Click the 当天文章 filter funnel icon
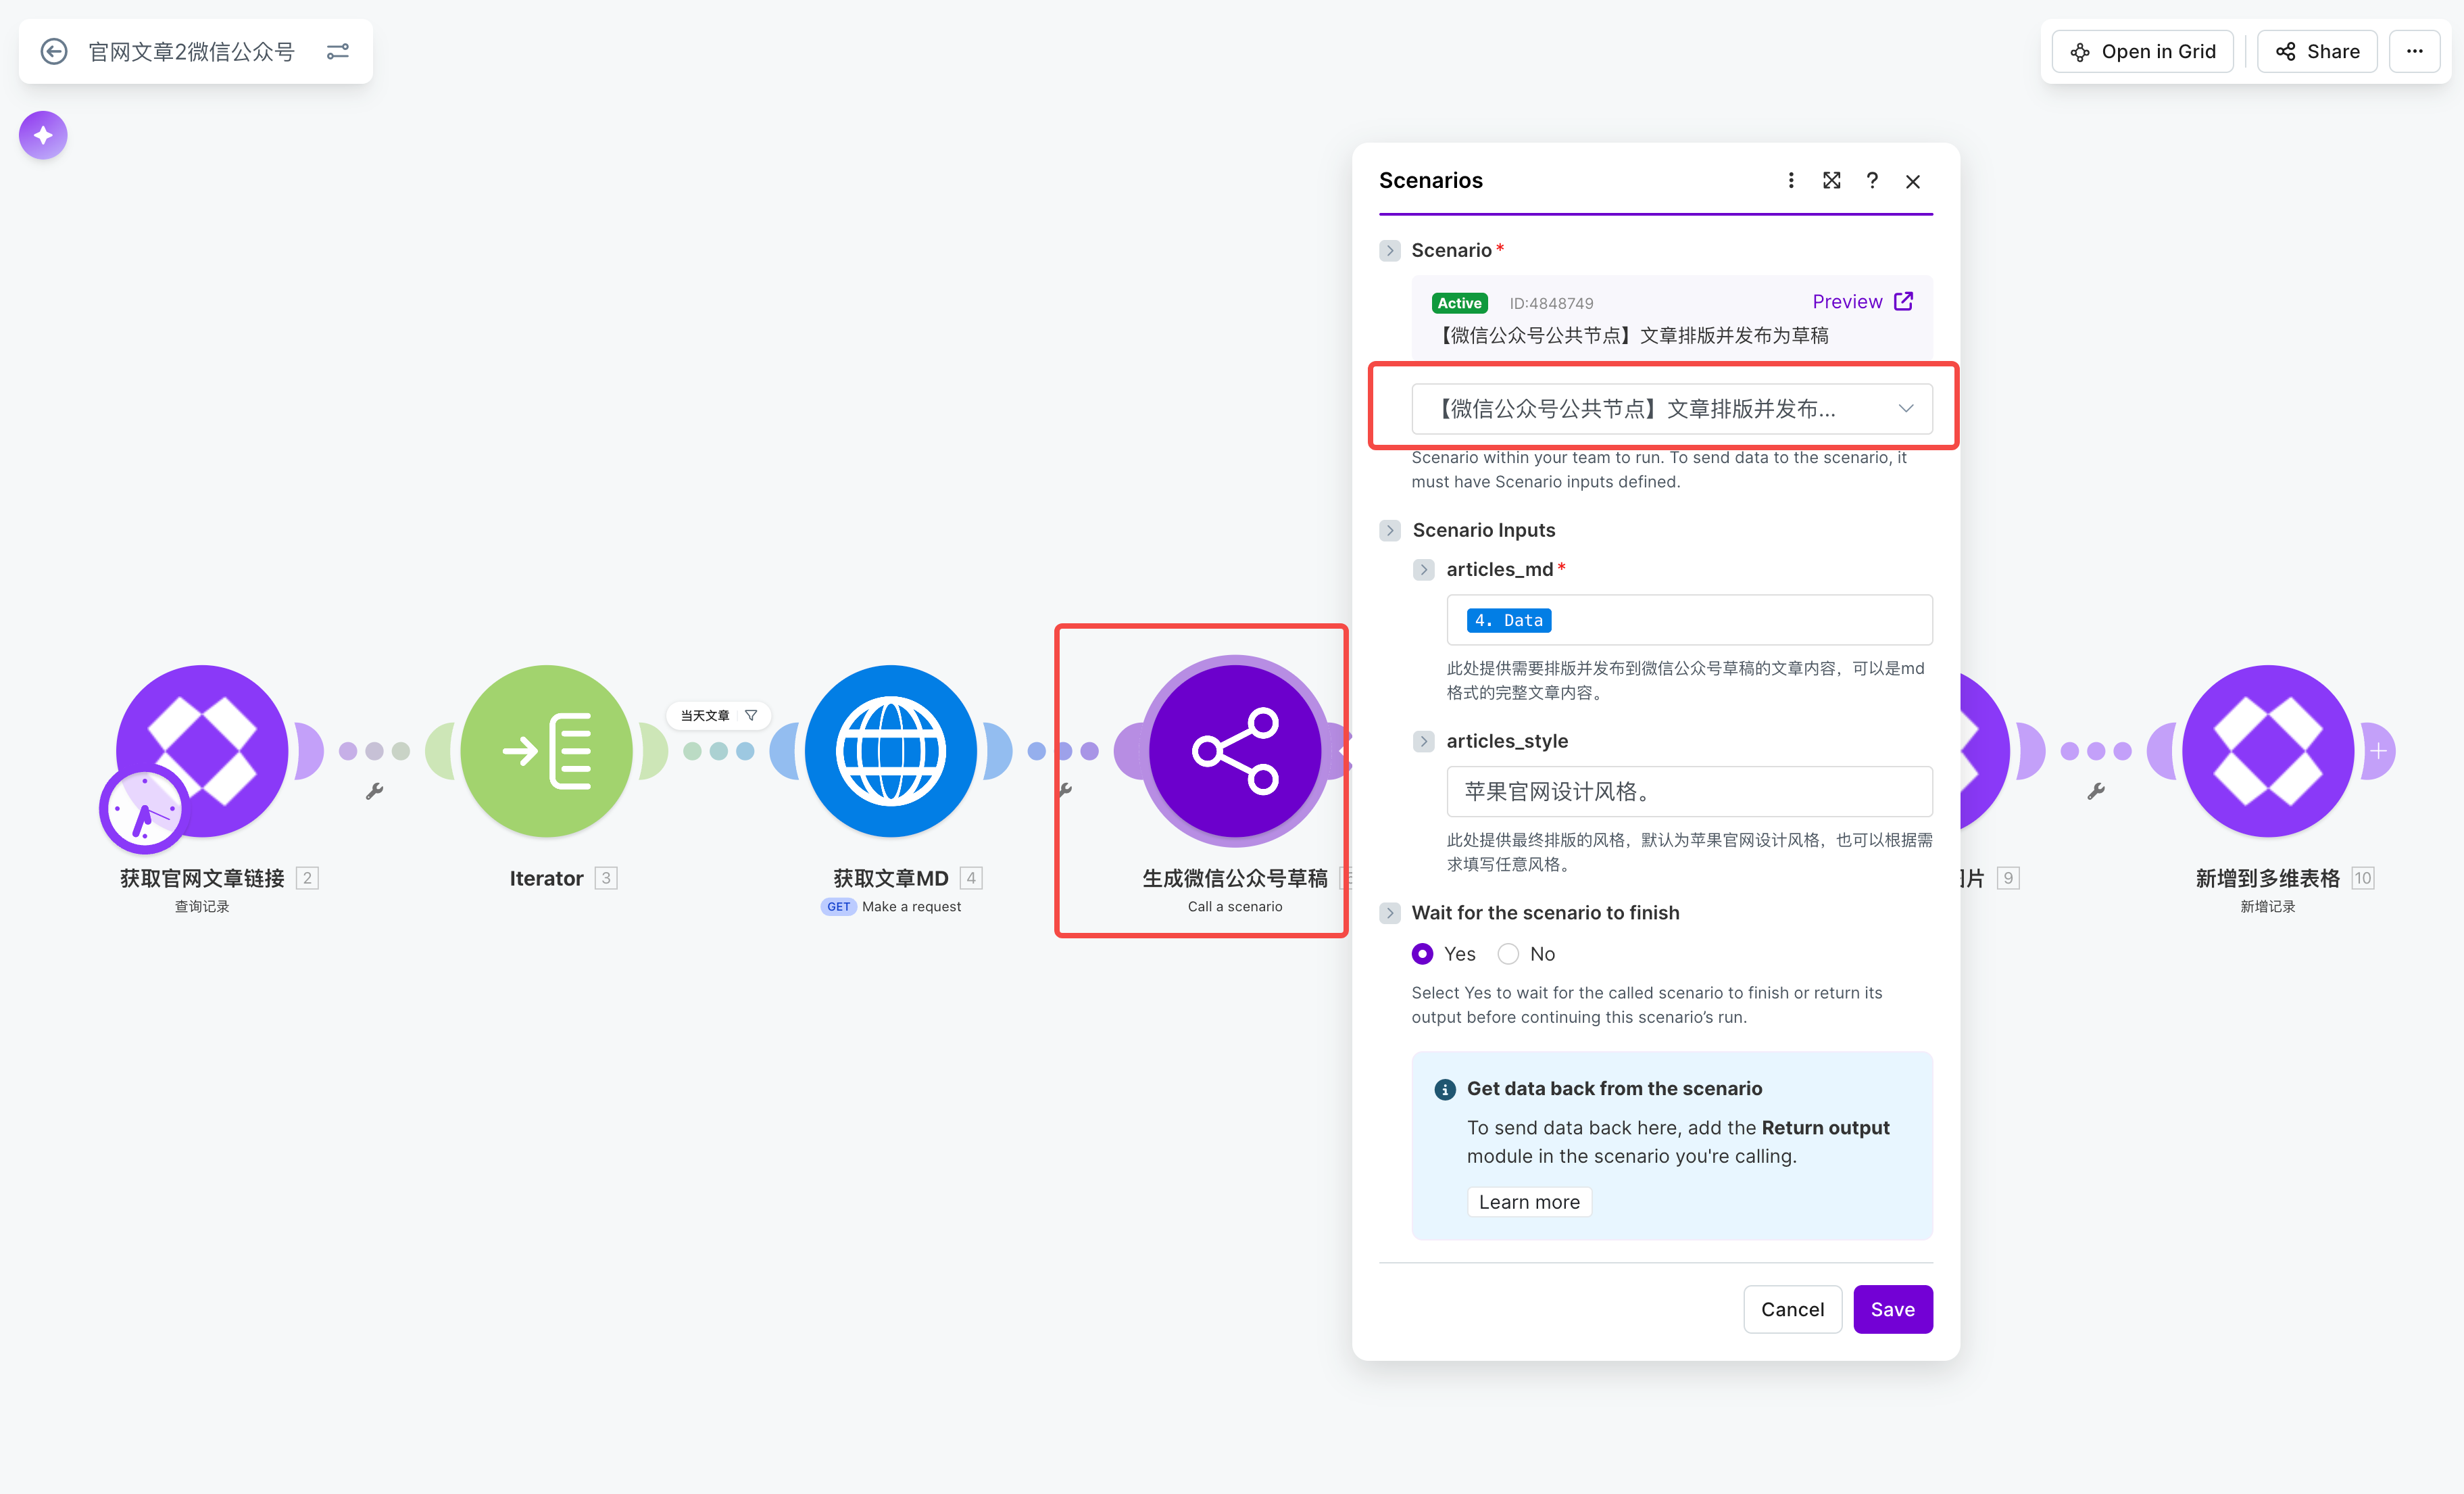Viewport: 2464px width, 1494px height. point(751,715)
